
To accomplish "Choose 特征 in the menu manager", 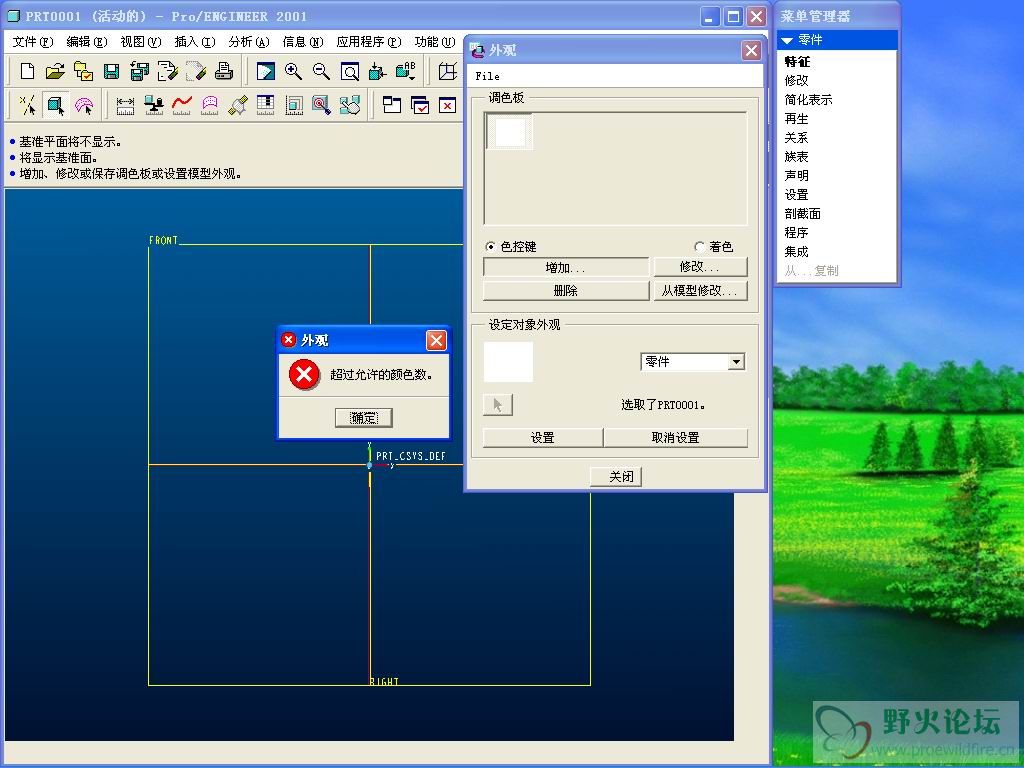I will 797,61.
